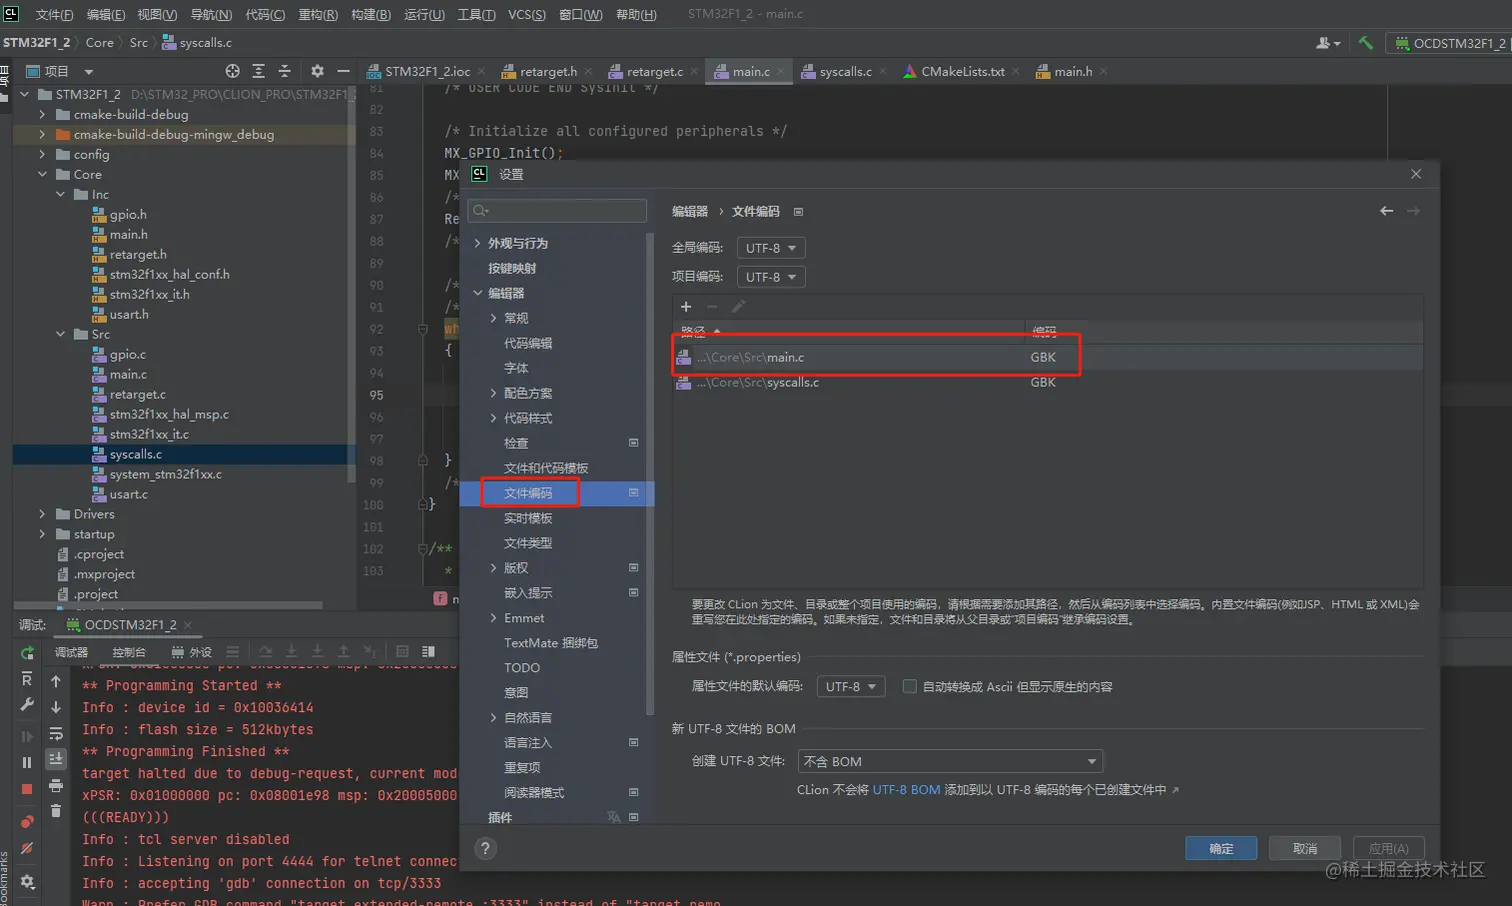1512x906 pixels.
Task: Open the 构建(B) menu
Action: coord(371,14)
